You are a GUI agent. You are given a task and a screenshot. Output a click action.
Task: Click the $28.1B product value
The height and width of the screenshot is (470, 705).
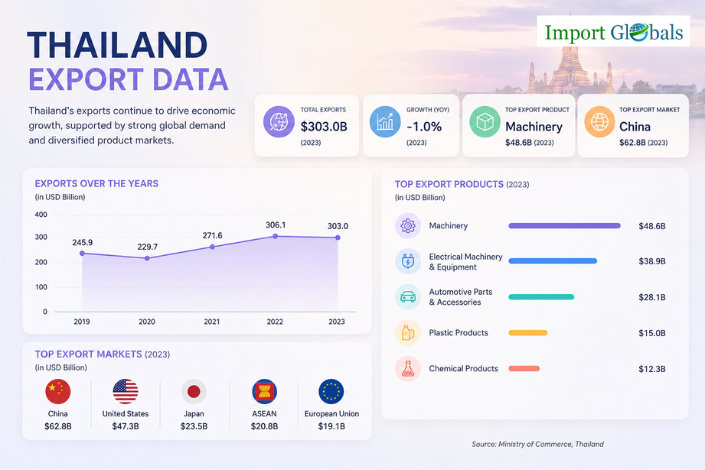point(652,297)
